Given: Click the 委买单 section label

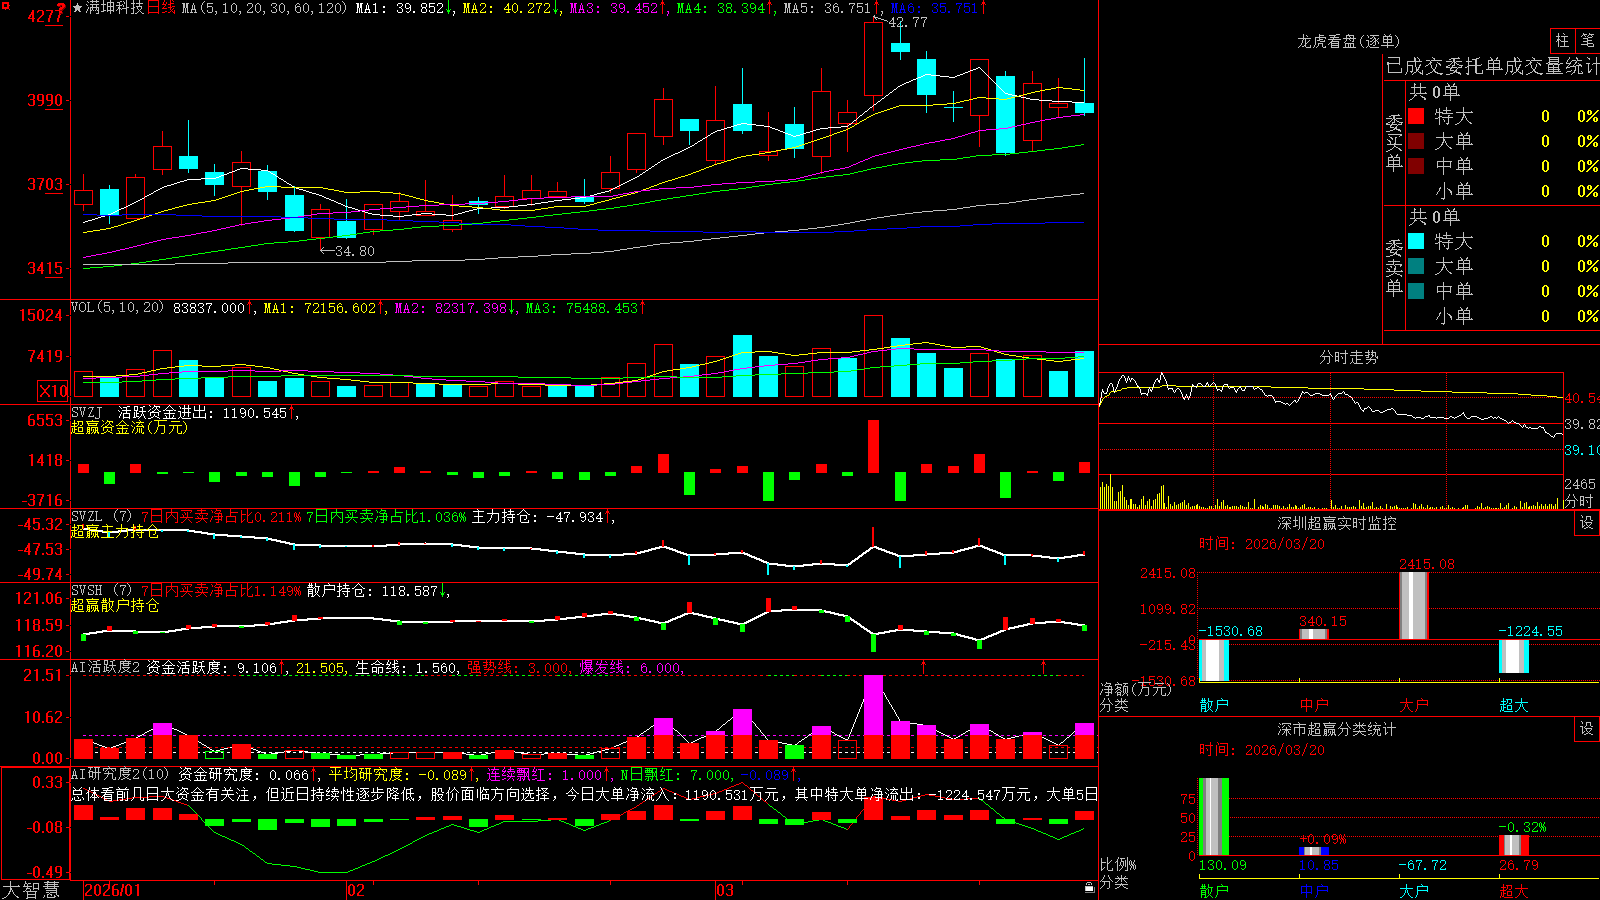Looking at the screenshot, I should click(1394, 142).
